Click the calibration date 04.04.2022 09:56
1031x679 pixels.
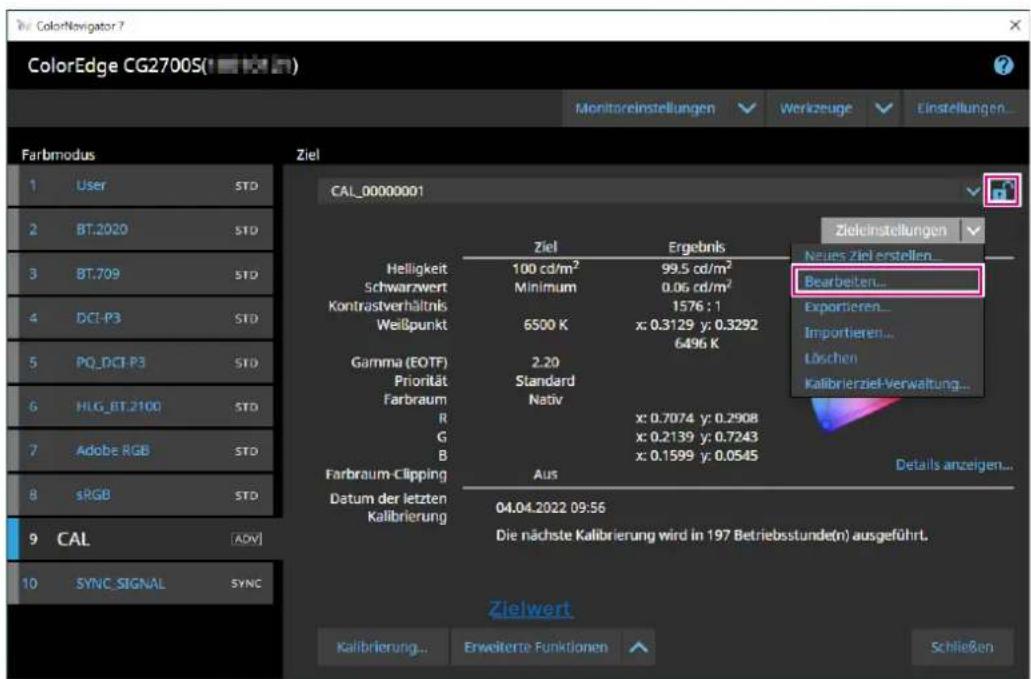coord(550,507)
